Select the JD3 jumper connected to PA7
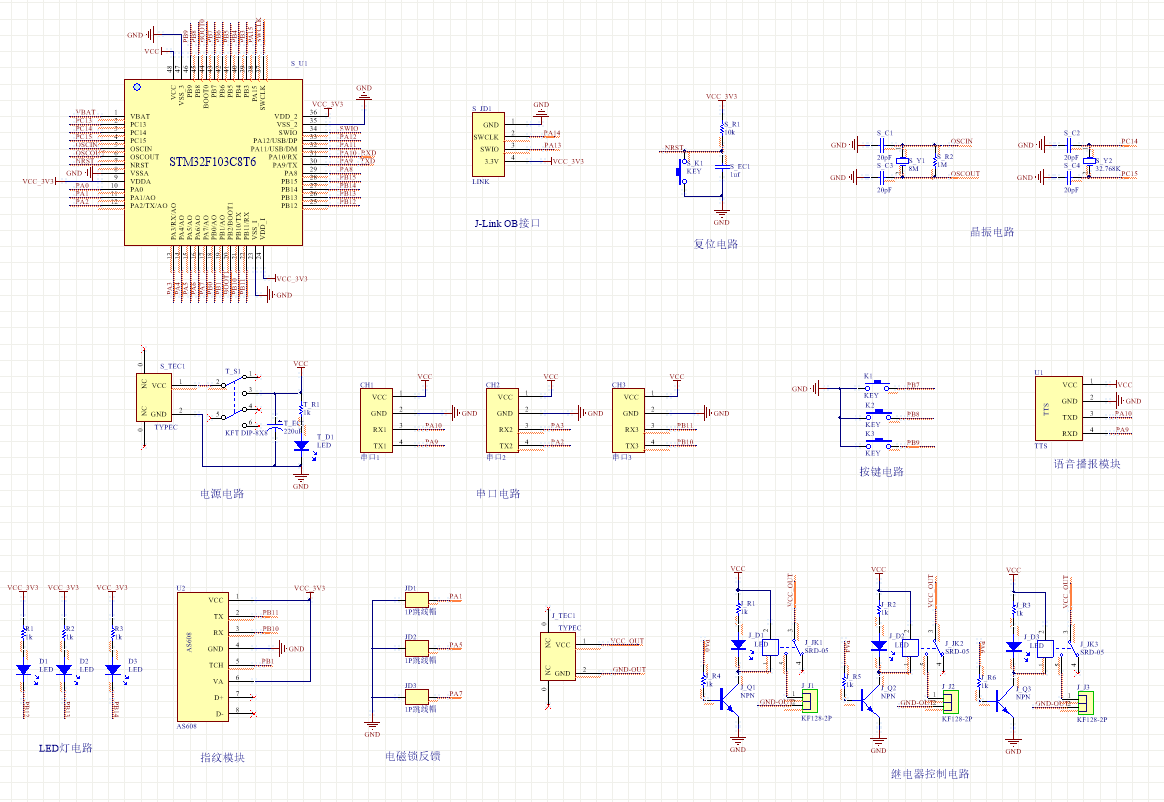The image size is (1164, 802). 416,697
